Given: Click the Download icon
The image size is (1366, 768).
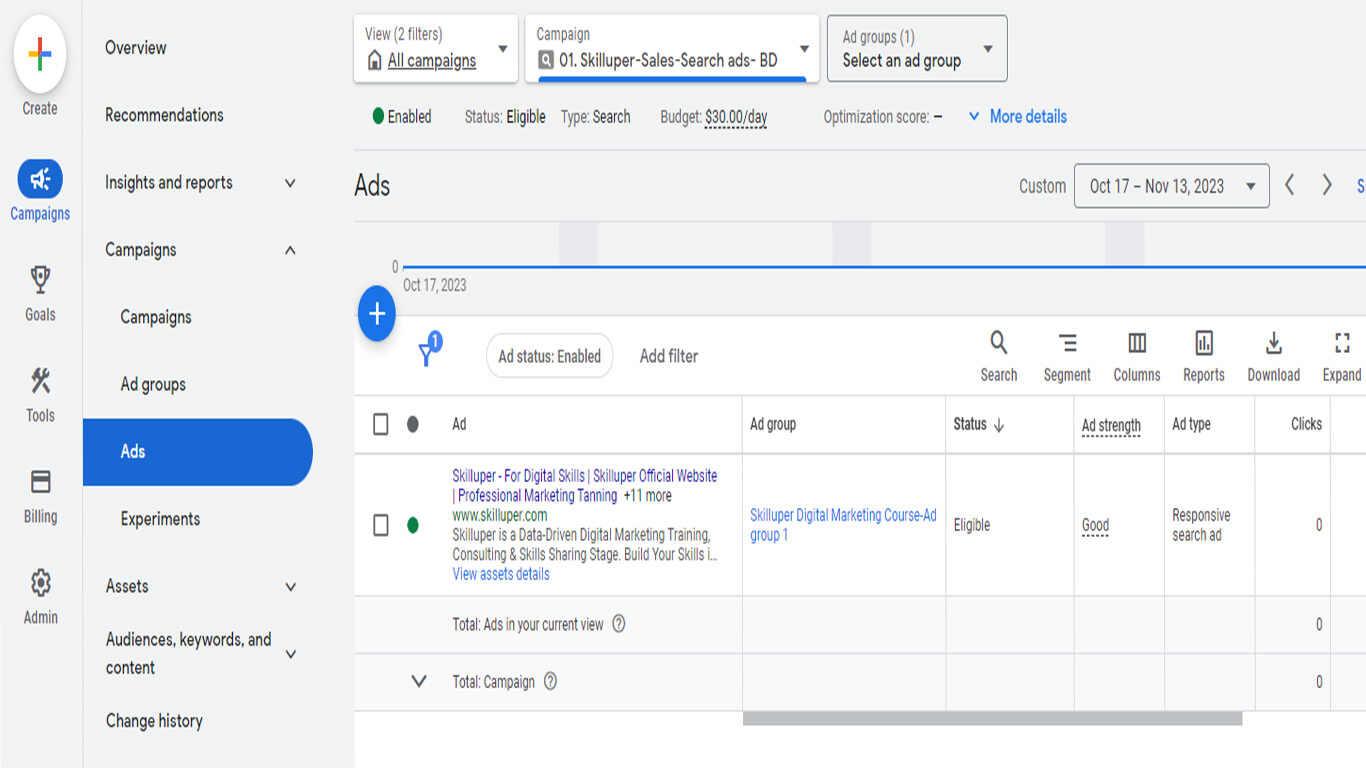Looking at the screenshot, I should [x=1273, y=343].
